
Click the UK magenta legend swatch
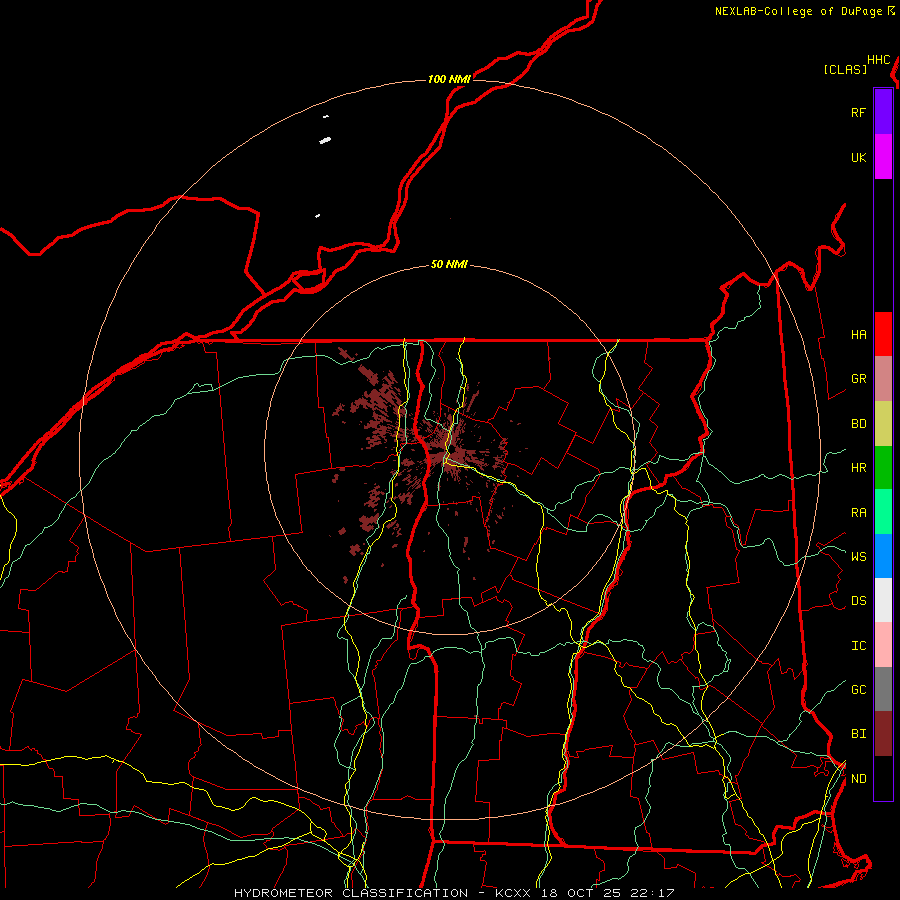coord(883,157)
